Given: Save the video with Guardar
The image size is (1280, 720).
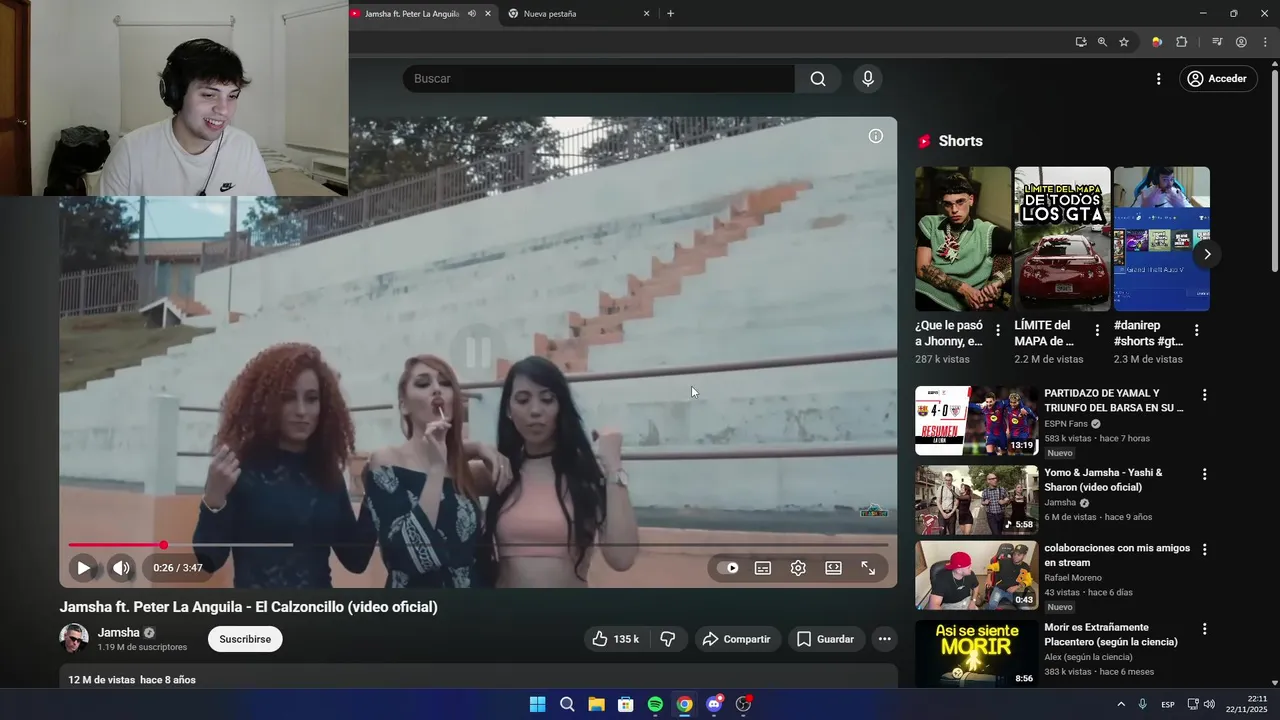Looking at the screenshot, I should (826, 639).
